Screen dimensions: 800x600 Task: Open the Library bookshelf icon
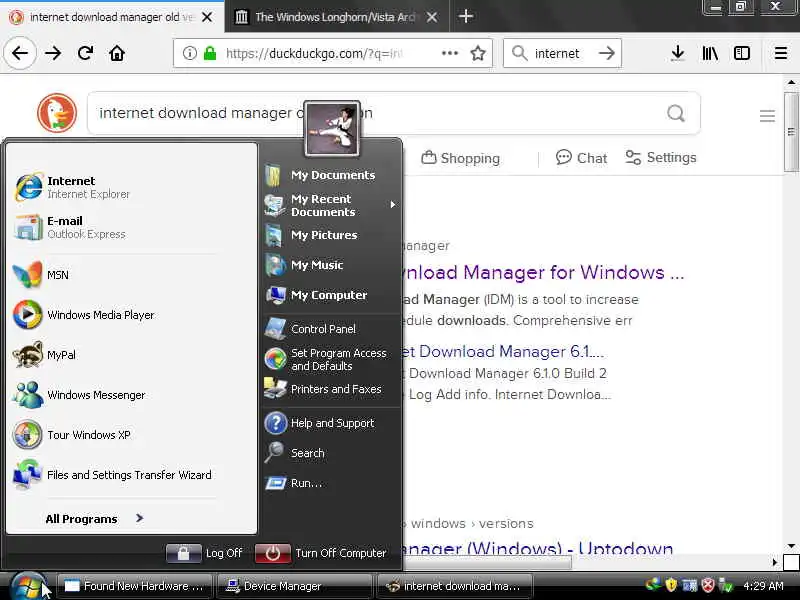point(710,53)
